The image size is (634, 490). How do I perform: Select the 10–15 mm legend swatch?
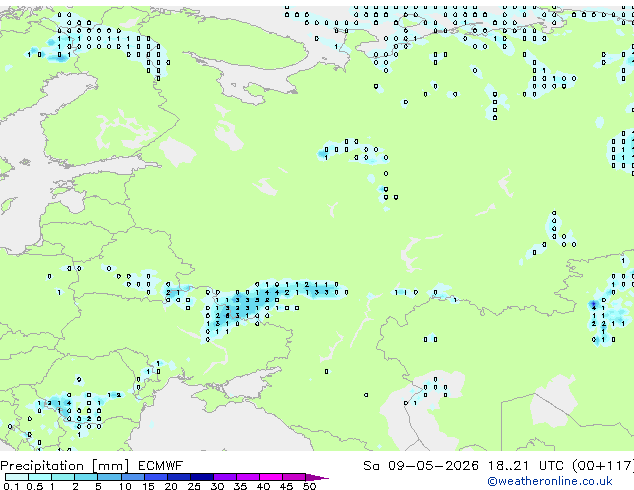(x=133, y=477)
